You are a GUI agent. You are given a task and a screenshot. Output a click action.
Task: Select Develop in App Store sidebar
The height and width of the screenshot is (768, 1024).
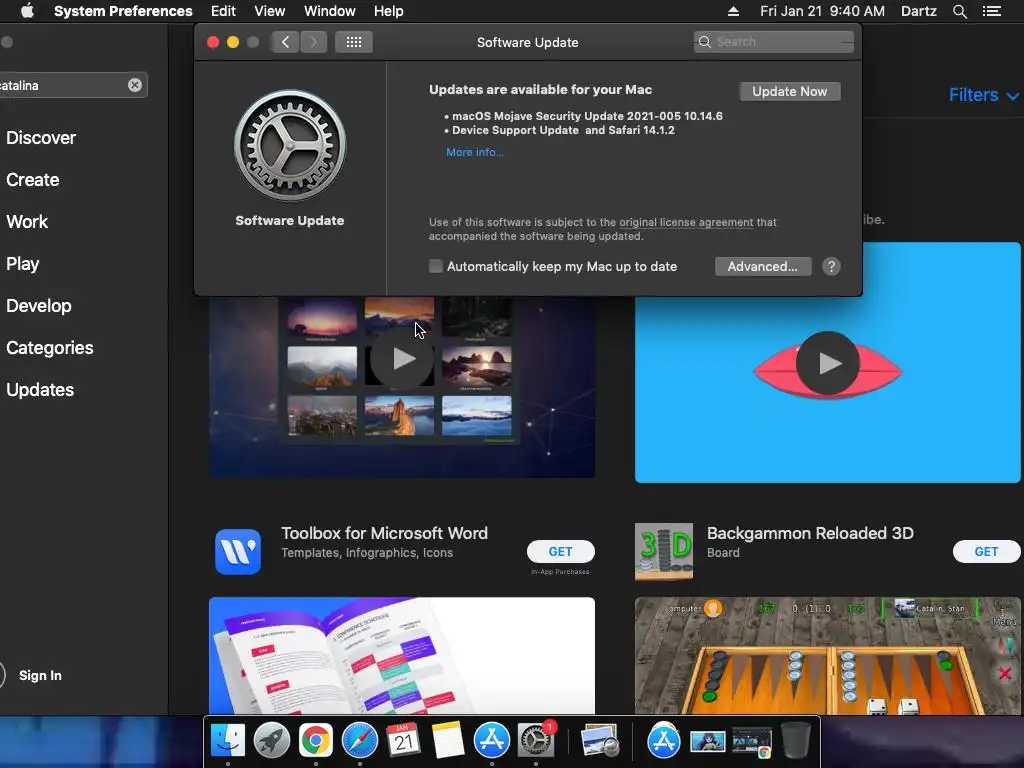39,306
